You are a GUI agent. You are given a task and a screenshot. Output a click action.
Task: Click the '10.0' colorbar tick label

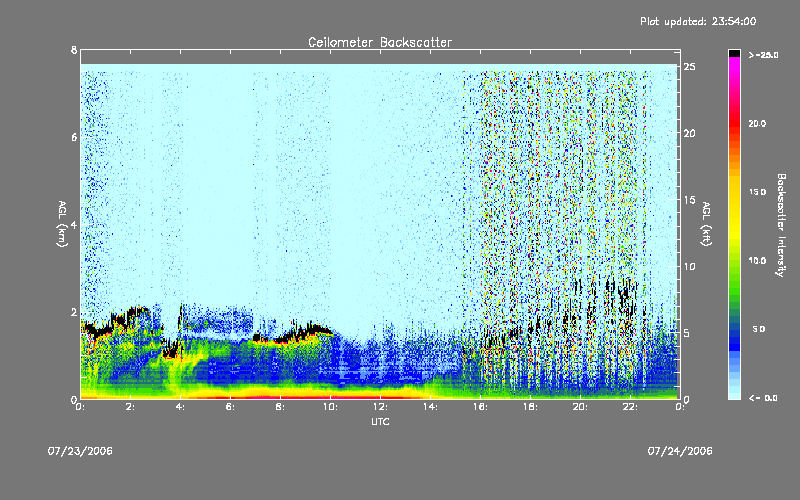click(757, 261)
